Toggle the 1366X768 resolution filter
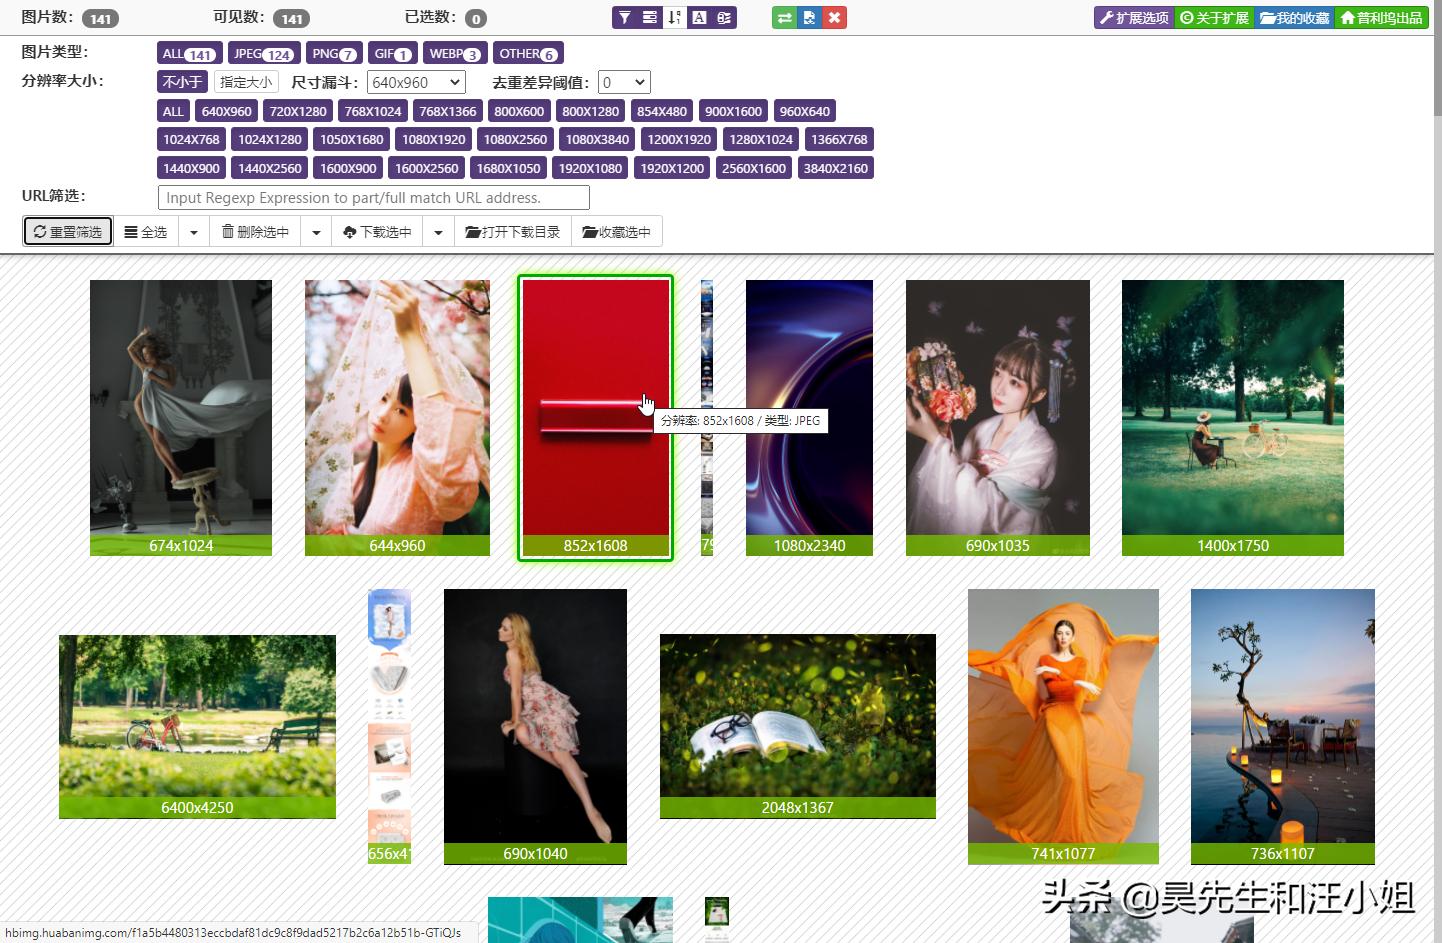Screen dimensions: 1442x943 coord(839,139)
